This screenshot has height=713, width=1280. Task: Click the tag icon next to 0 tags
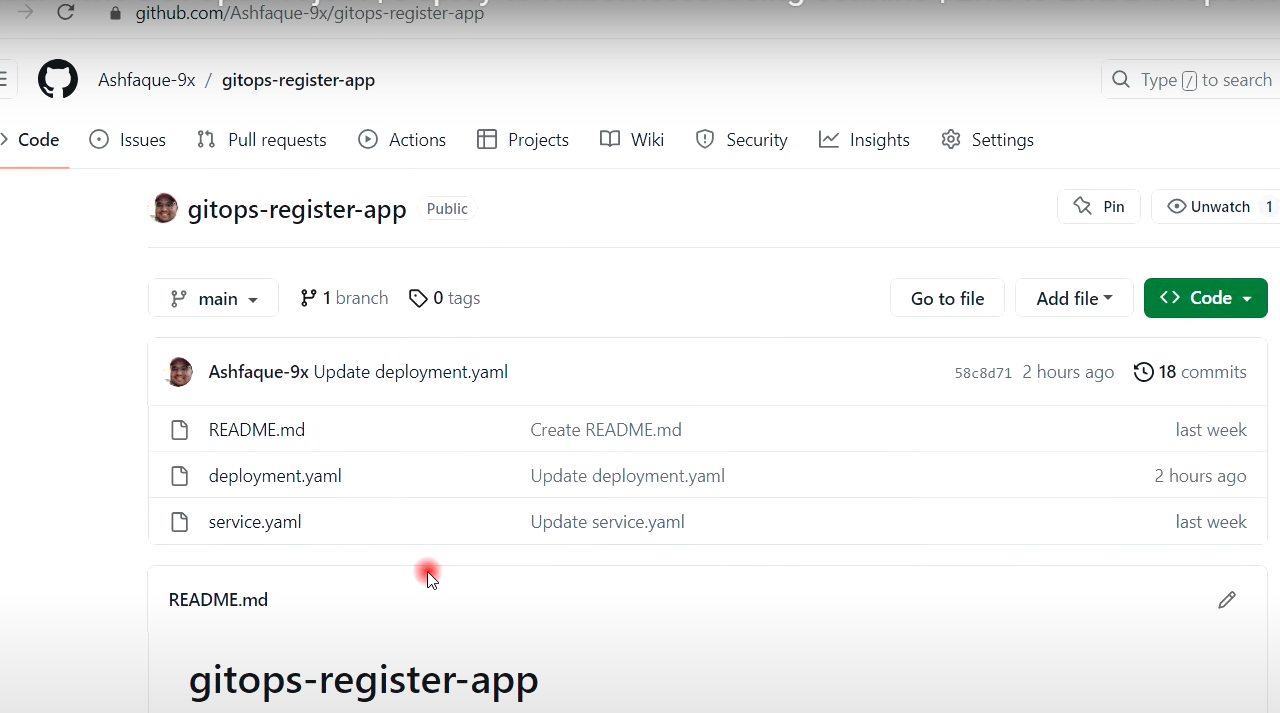(418, 298)
